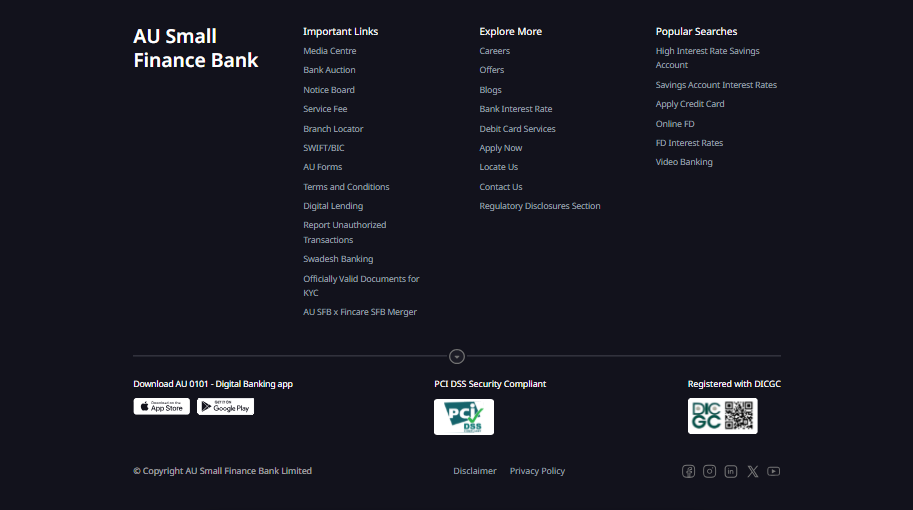Click the DICGC QR code badge
The height and width of the screenshot is (510, 913).
pyautogui.click(x=723, y=416)
